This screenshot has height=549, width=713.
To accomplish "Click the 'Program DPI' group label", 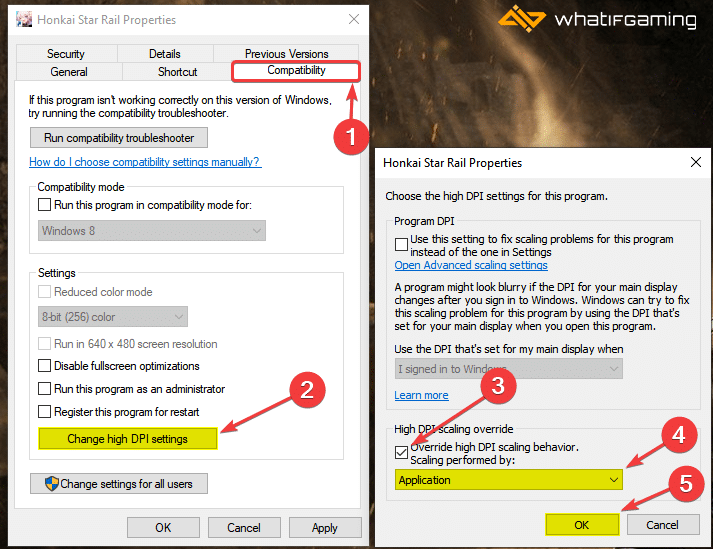I will pyautogui.click(x=424, y=221).
